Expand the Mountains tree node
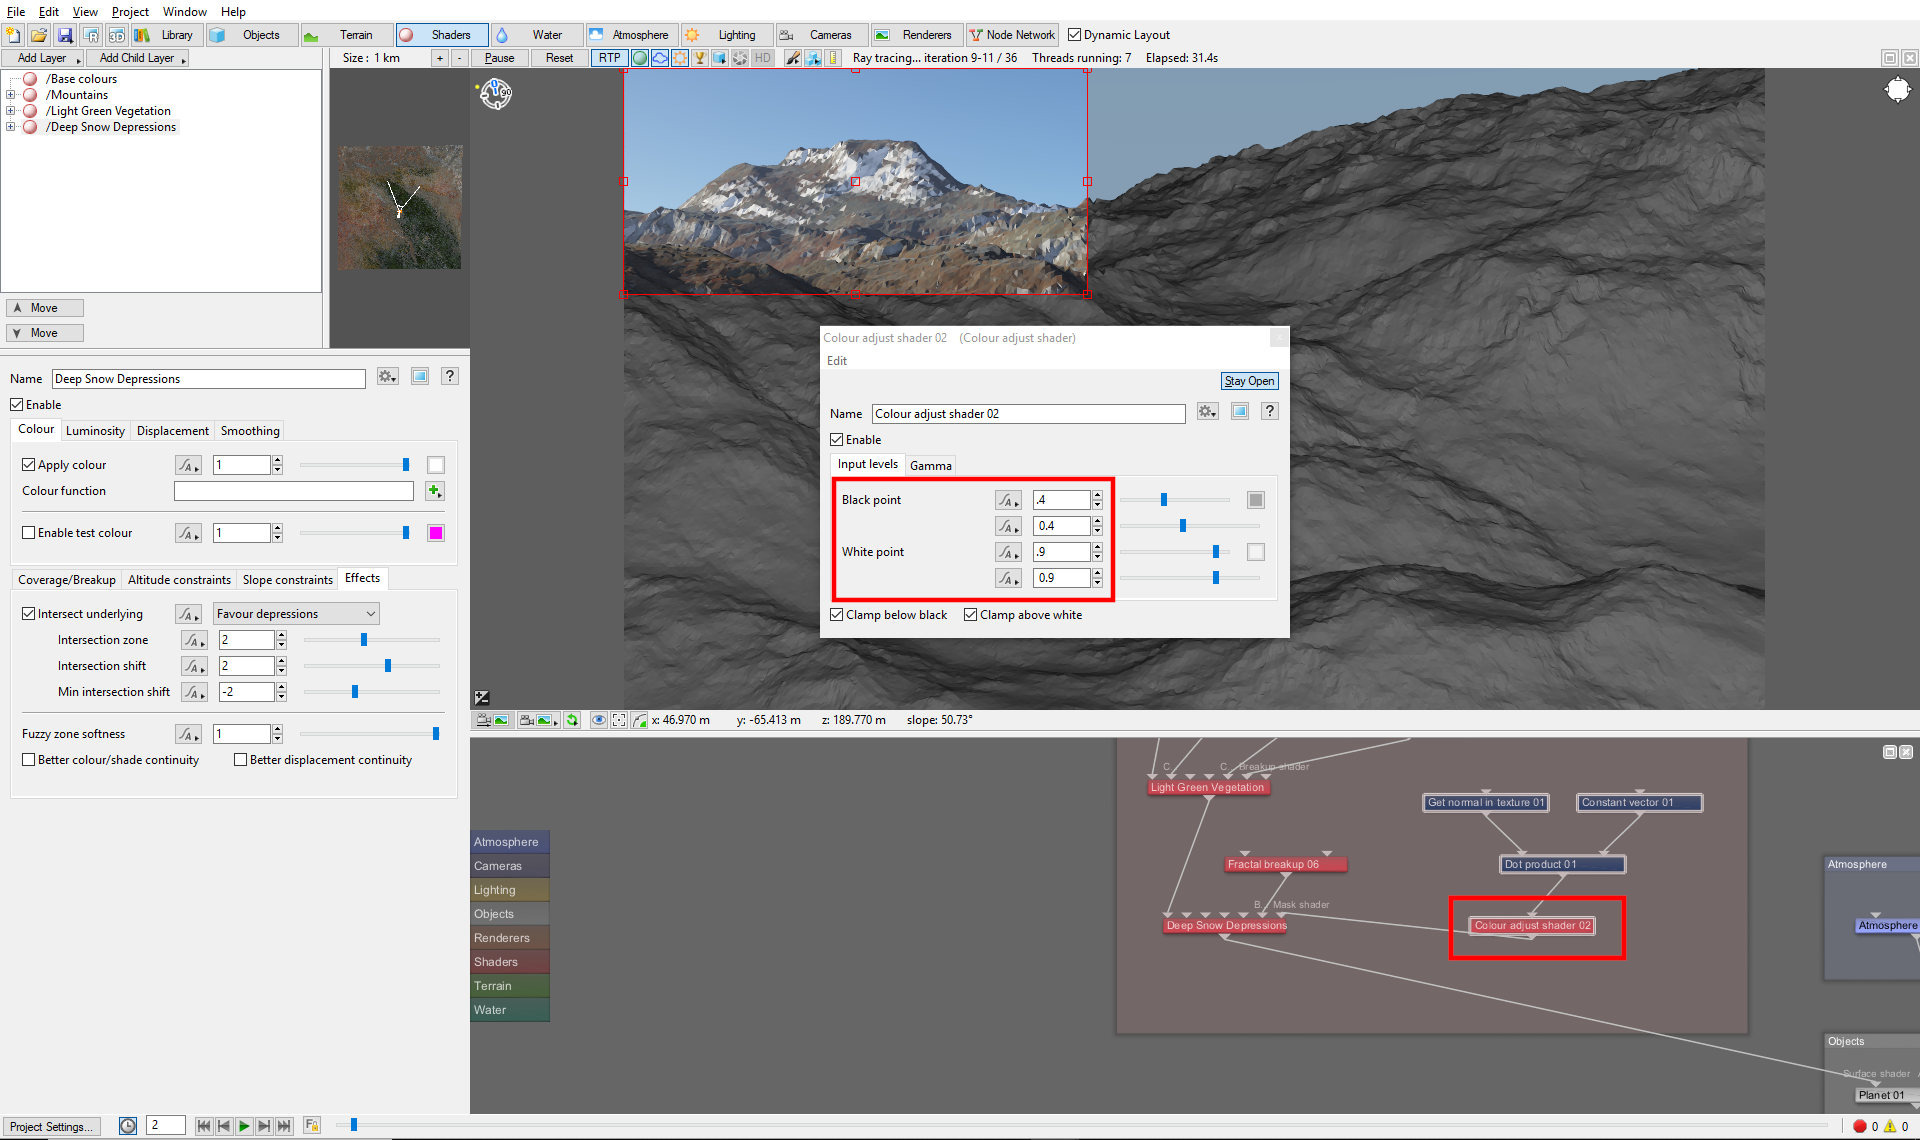This screenshot has width=1920, height=1140. click(11, 95)
